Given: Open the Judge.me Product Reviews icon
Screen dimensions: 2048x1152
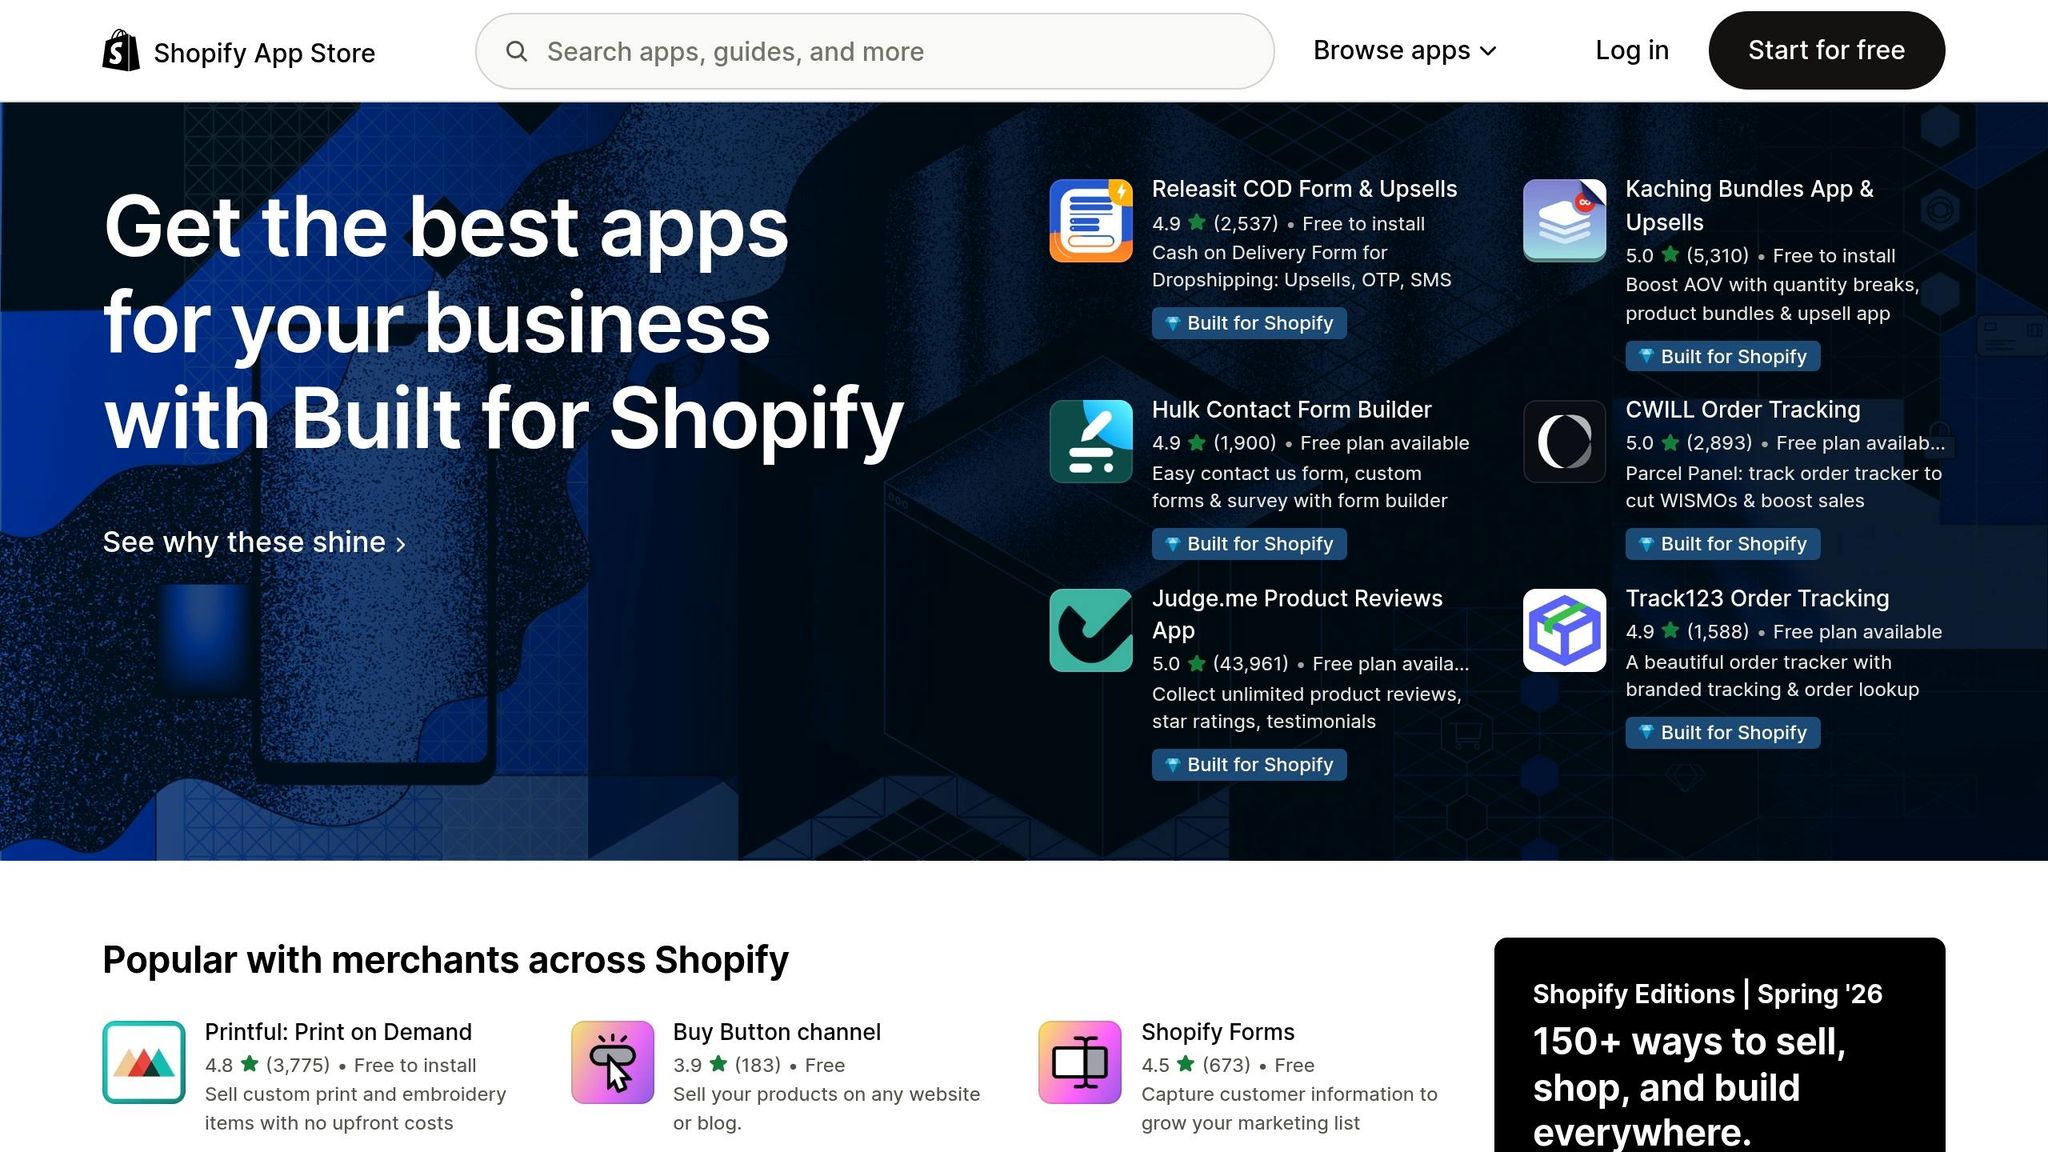Looking at the screenshot, I should (1091, 630).
